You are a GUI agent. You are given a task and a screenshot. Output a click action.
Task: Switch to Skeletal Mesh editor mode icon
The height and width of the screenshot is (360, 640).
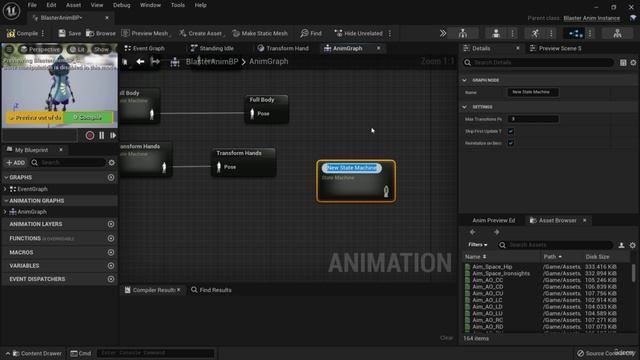coord(496,33)
